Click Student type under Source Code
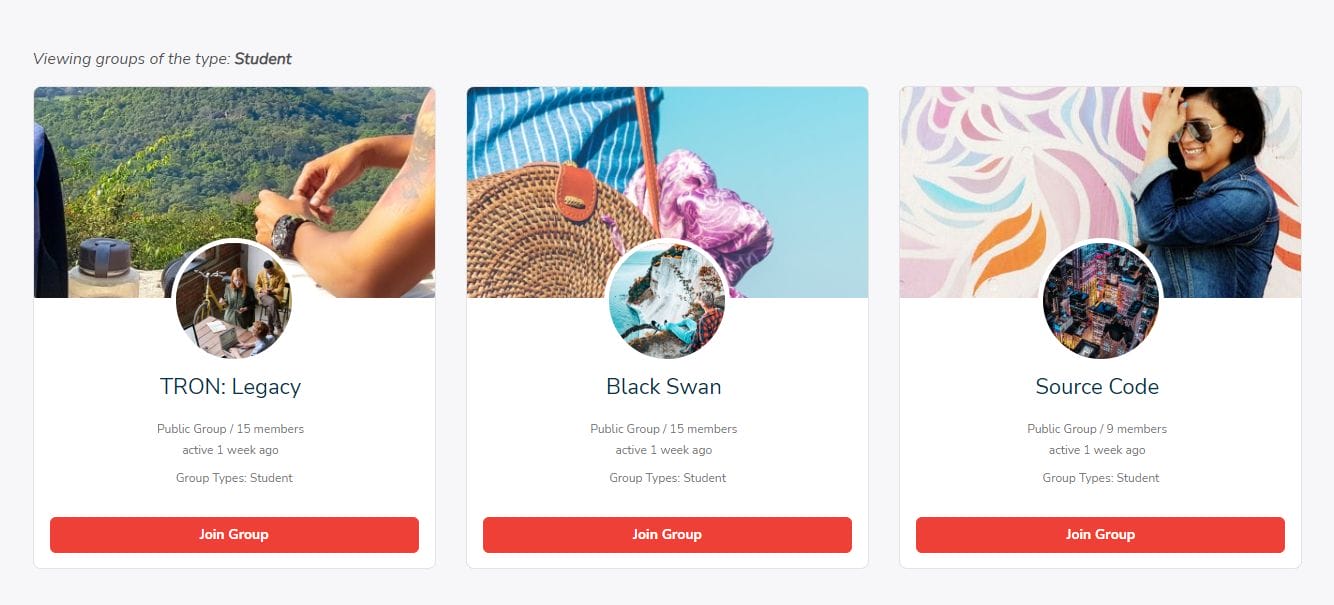 pos(1138,478)
